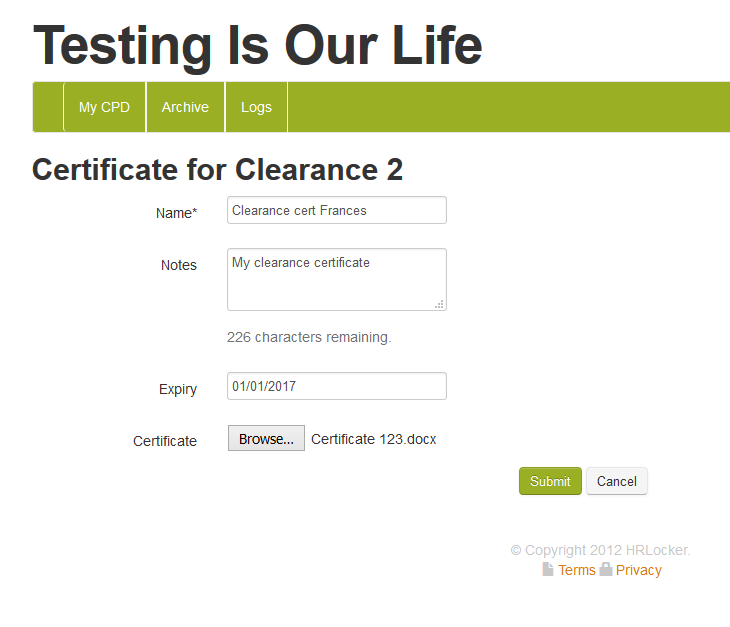Click the document icon beside Terms
Image resolution: width=730 pixels, height=627 pixels.
[548, 570]
